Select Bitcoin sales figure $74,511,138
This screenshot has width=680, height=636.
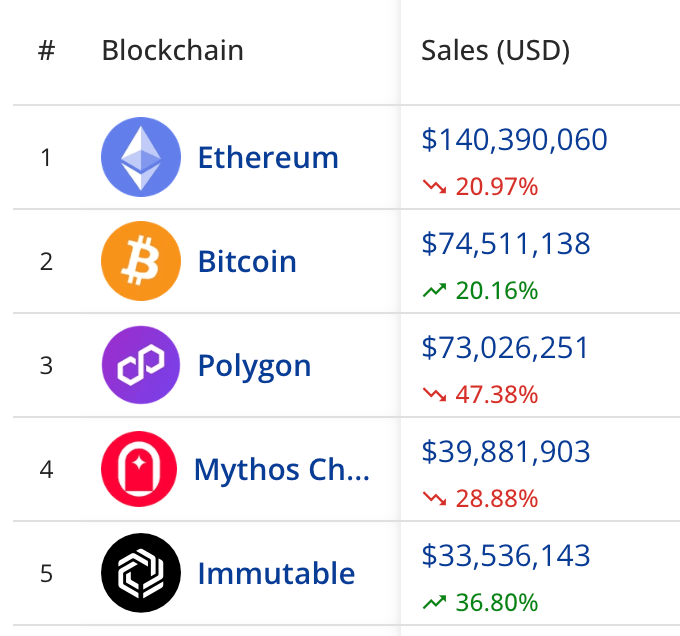click(x=506, y=243)
